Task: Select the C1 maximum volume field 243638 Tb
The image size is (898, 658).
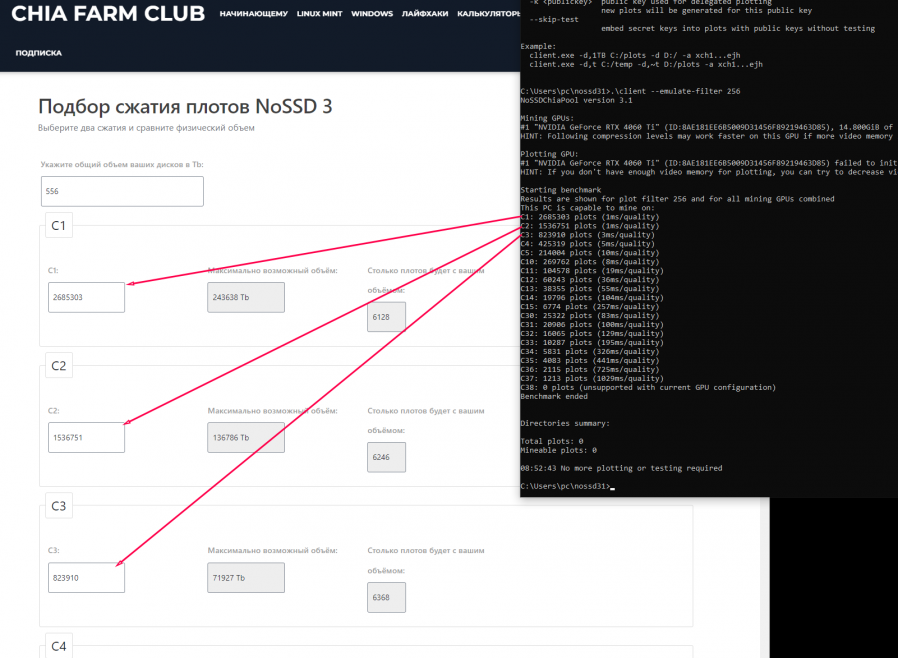Action: [x=246, y=297]
